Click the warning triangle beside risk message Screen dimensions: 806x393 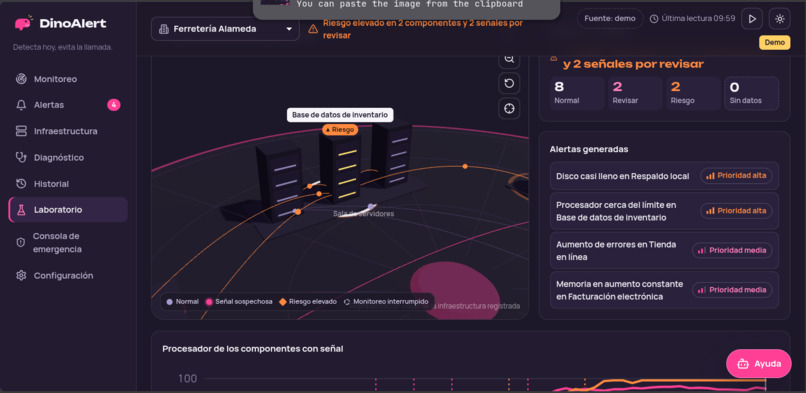(x=313, y=29)
